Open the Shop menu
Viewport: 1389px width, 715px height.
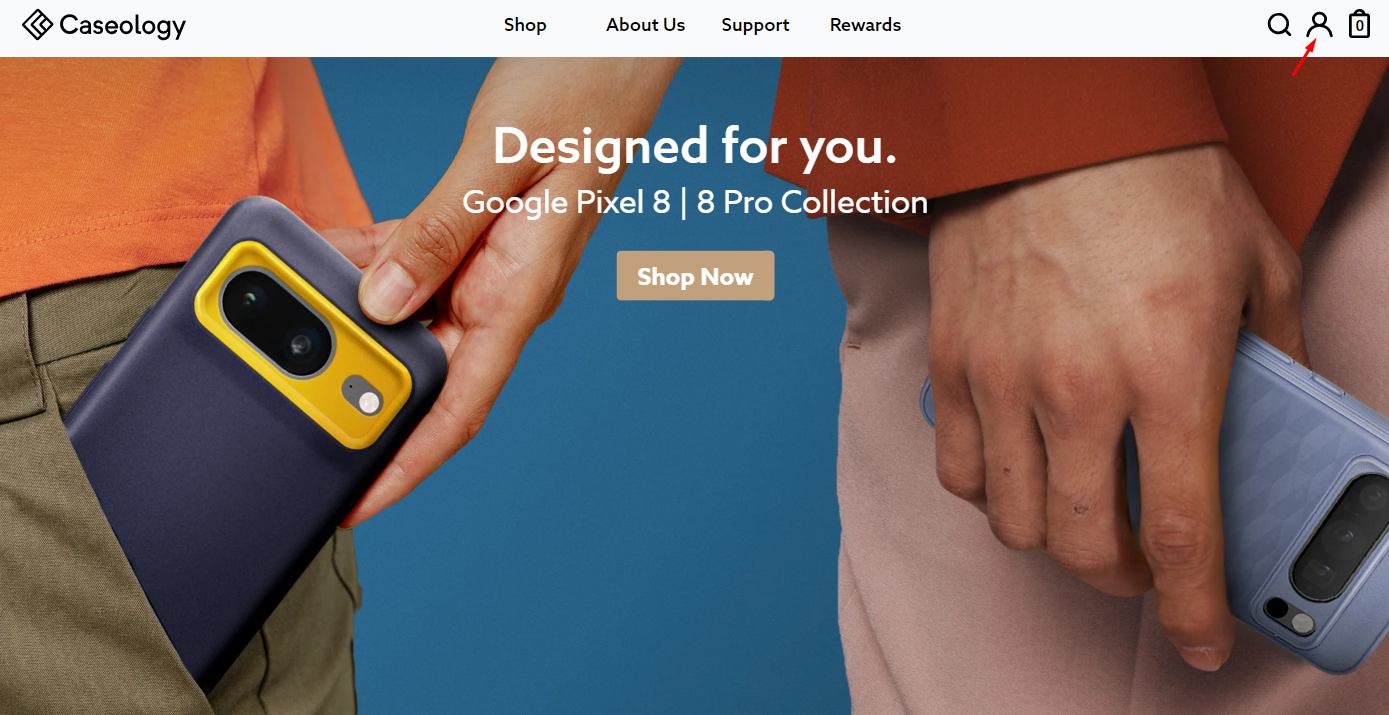click(x=525, y=25)
